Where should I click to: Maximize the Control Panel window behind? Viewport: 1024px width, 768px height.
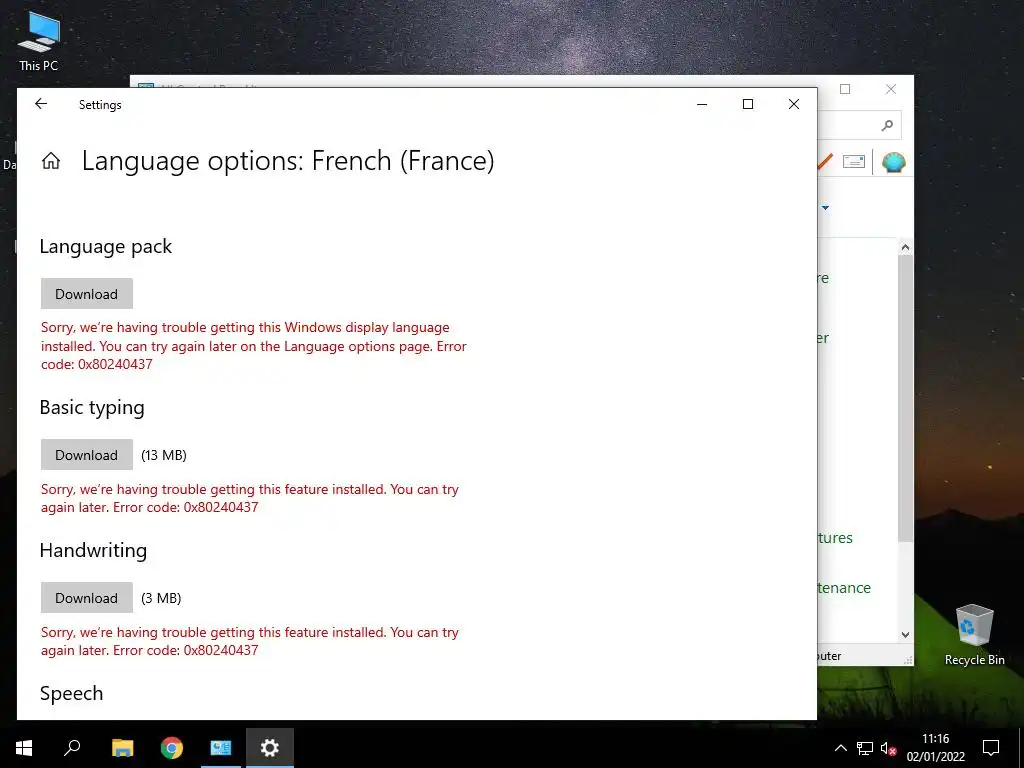pyautogui.click(x=845, y=89)
